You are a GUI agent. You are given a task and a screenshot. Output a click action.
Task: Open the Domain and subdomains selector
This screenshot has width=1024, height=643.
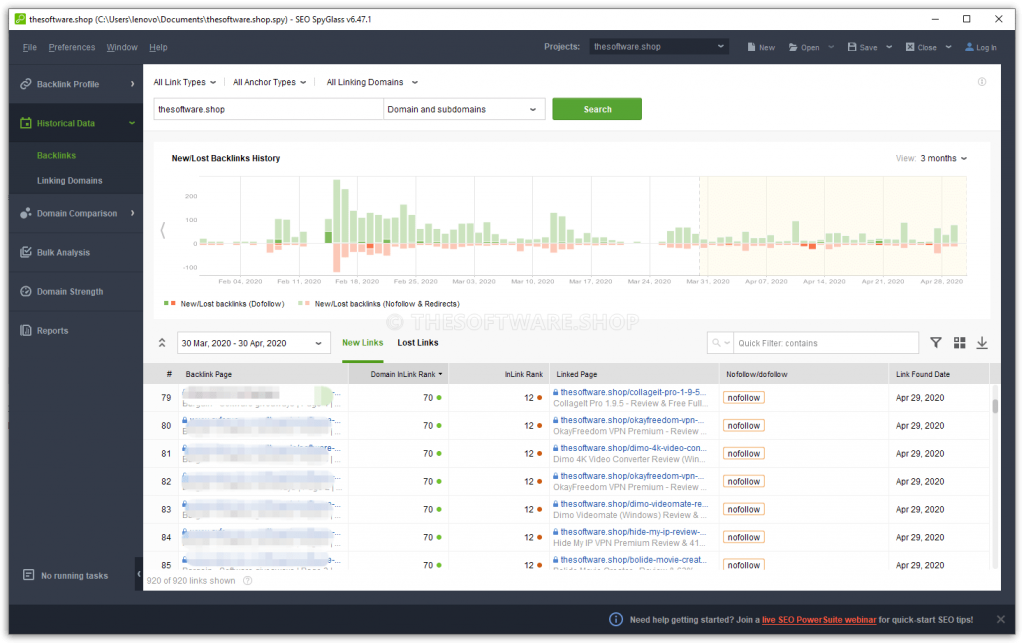[x=463, y=109]
